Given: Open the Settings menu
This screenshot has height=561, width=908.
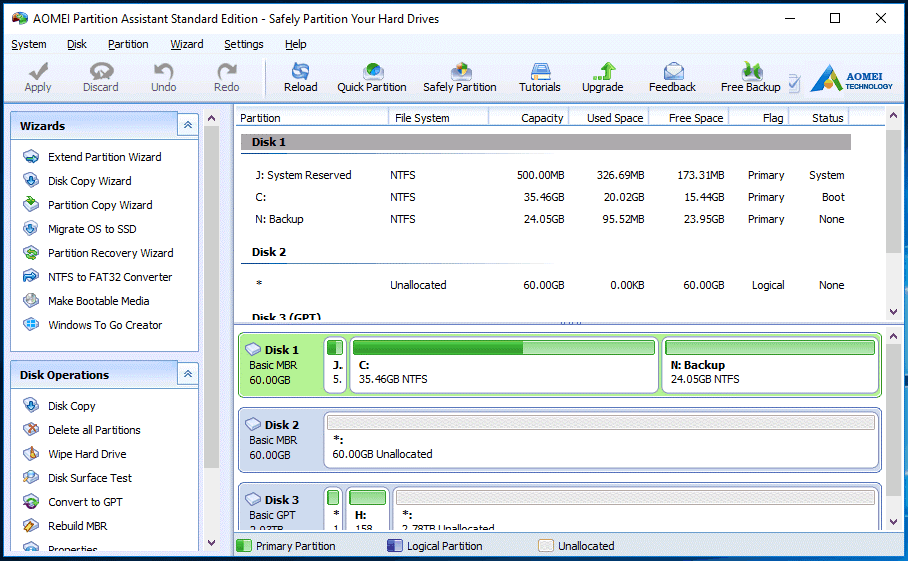Looking at the screenshot, I should point(243,44).
